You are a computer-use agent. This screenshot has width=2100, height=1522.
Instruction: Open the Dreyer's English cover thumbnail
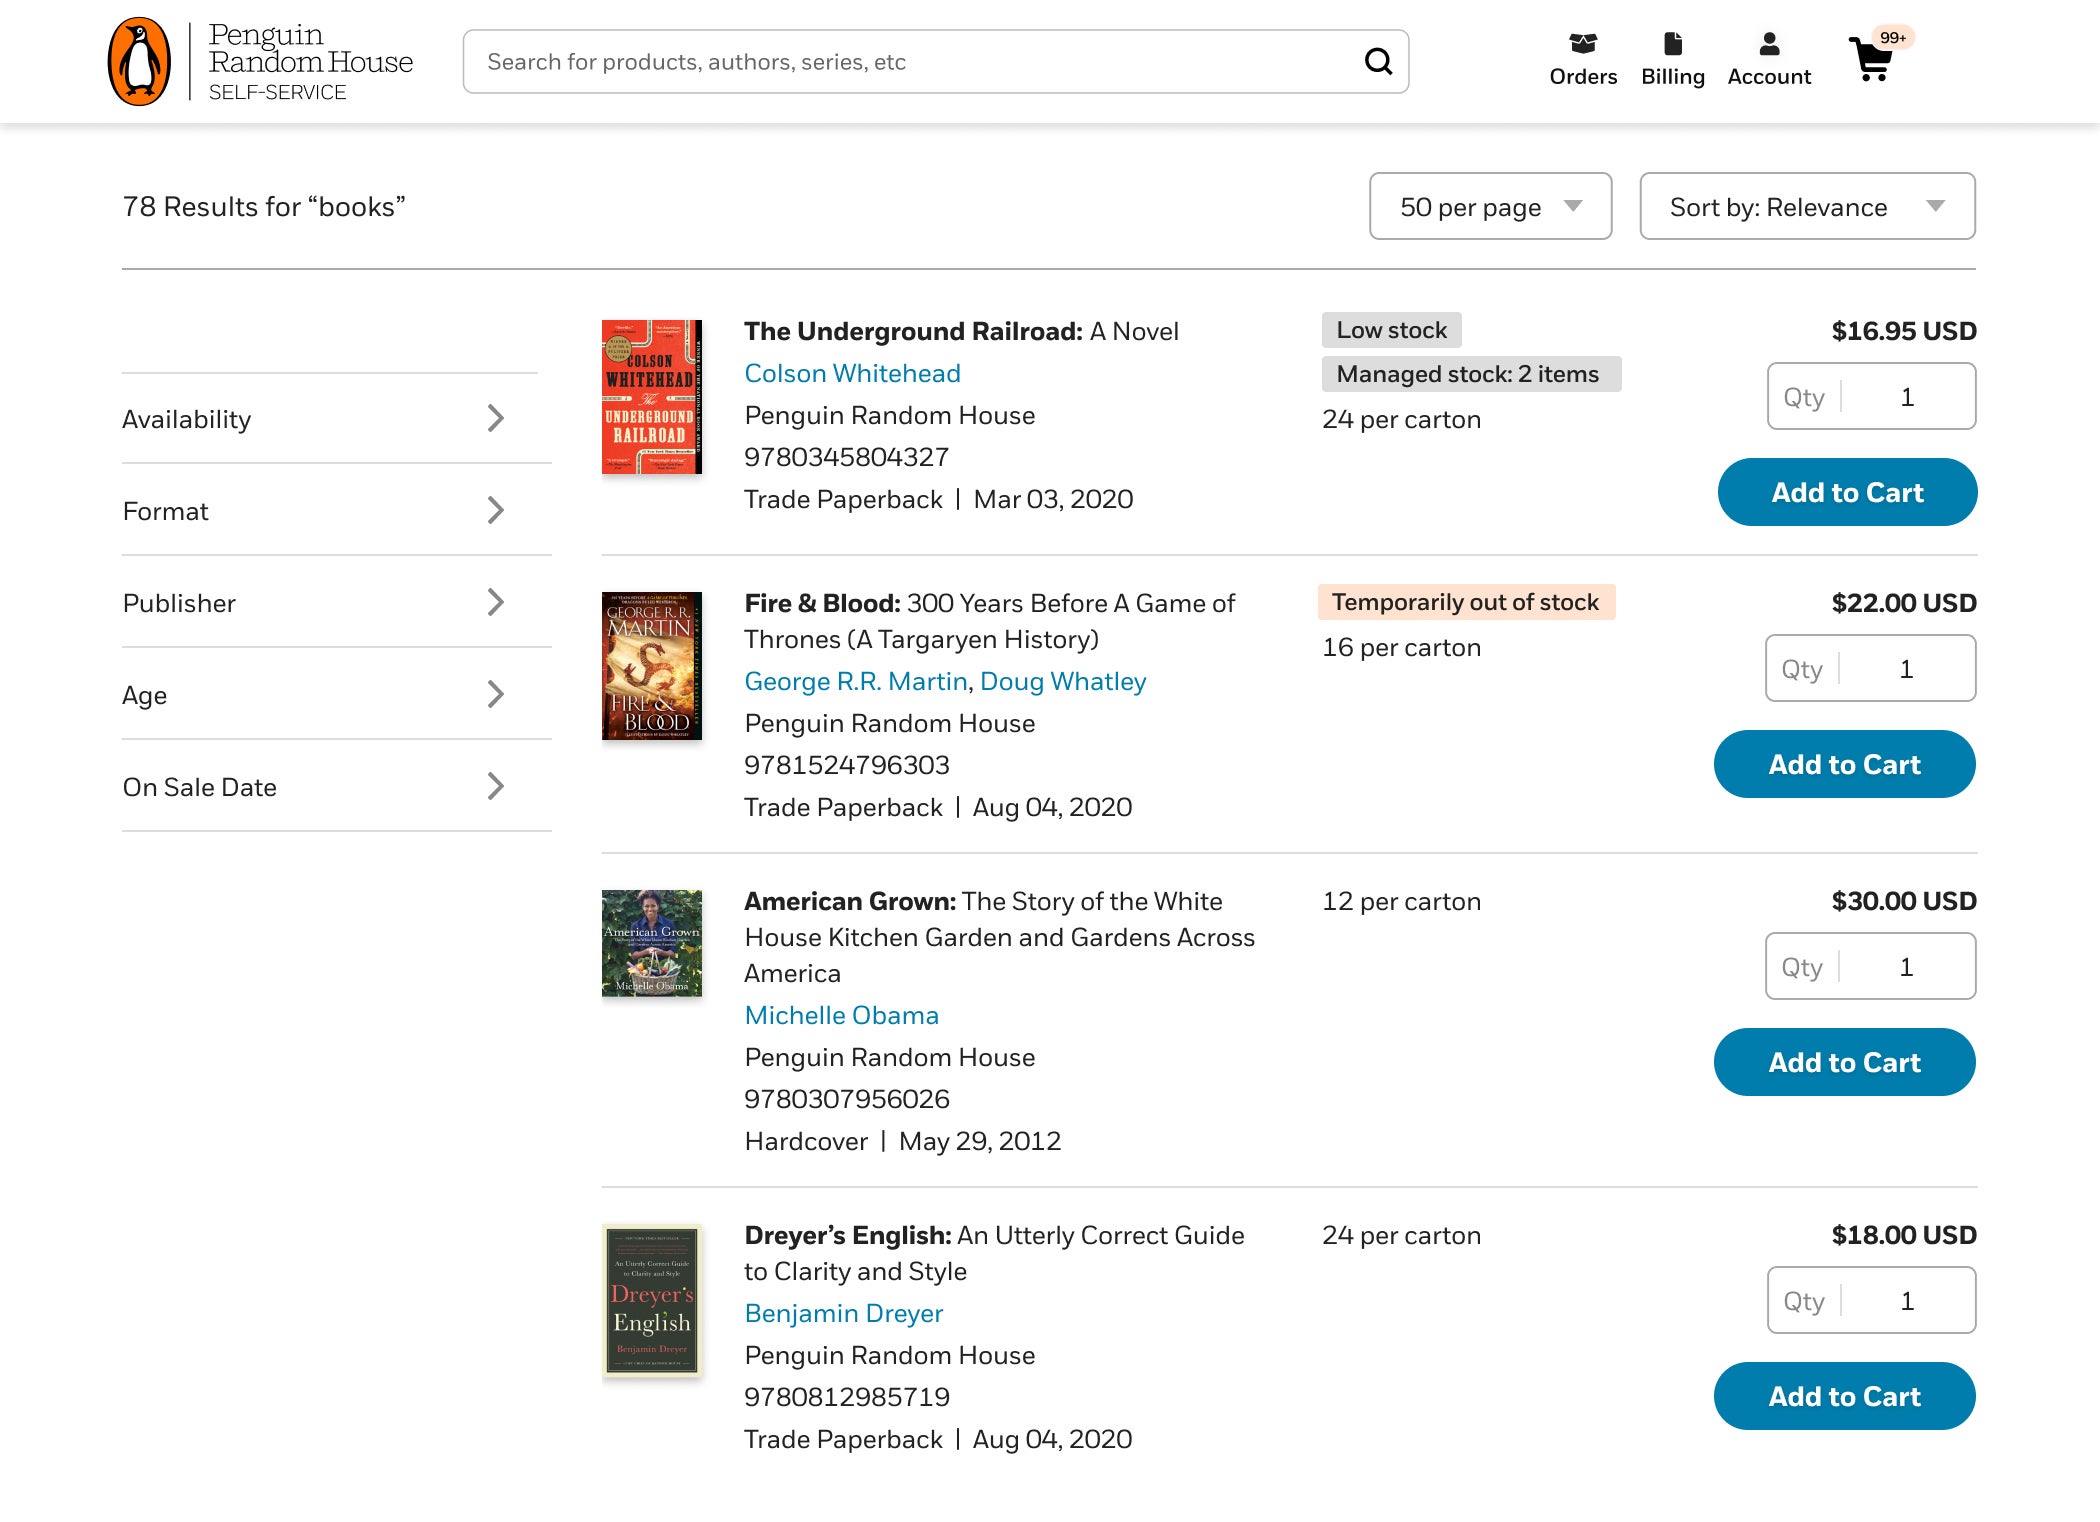[652, 1301]
